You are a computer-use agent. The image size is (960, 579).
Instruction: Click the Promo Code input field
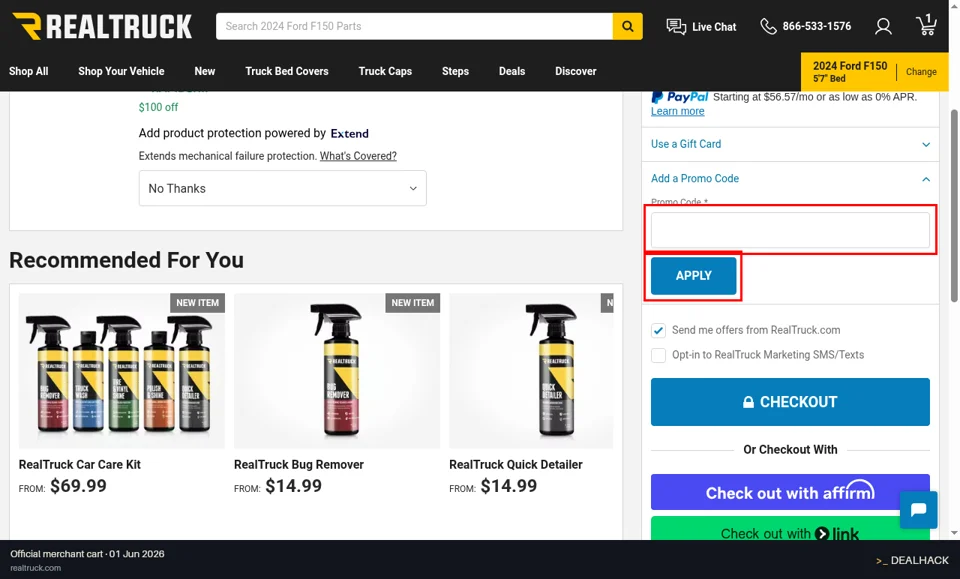790,230
